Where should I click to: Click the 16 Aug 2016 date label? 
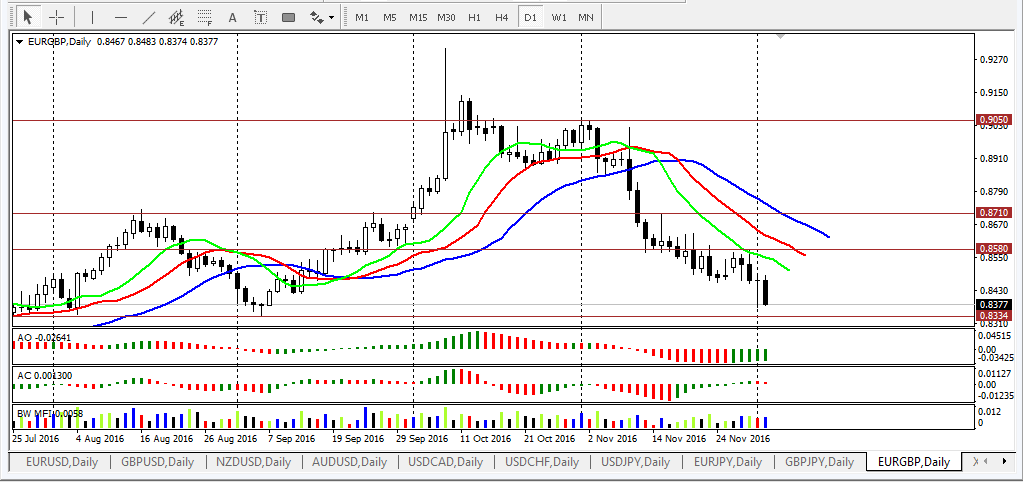[164, 439]
